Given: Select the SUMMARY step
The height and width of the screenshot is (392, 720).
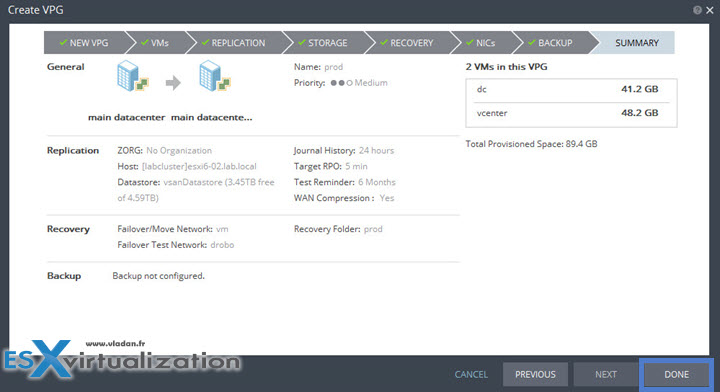Looking at the screenshot, I should pyautogui.click(x=636, y=43).
